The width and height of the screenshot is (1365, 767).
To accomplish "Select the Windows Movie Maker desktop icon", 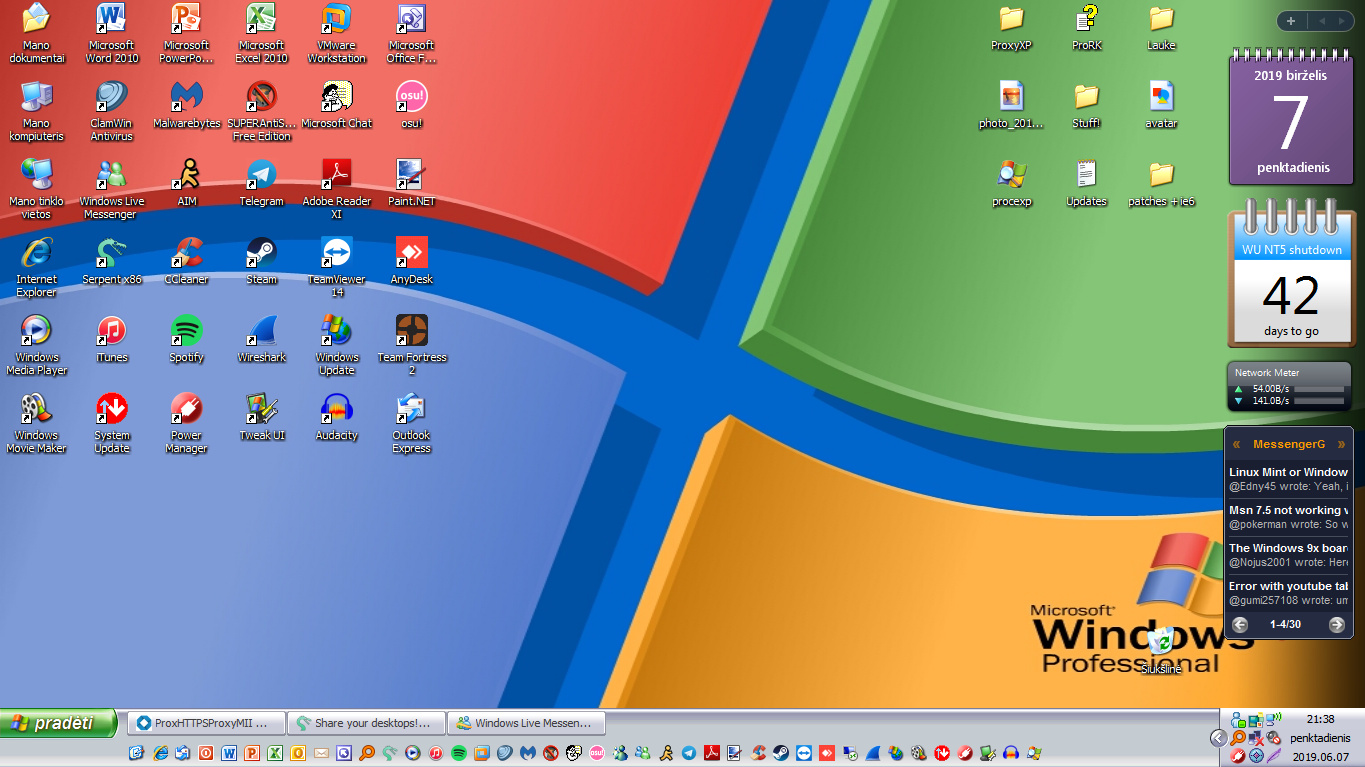I will click(36, 424).
